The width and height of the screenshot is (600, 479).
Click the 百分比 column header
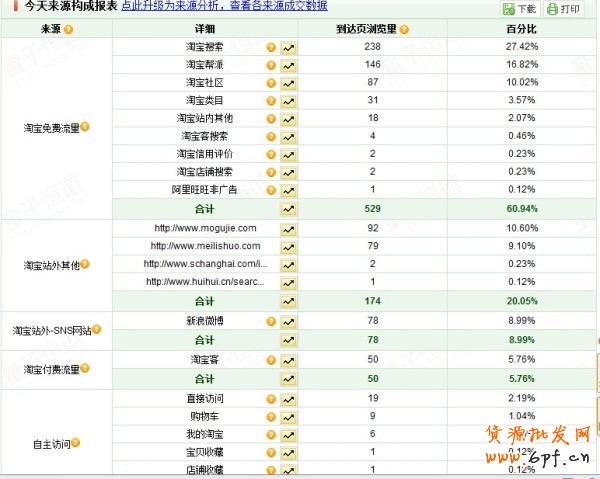point(522,29)
